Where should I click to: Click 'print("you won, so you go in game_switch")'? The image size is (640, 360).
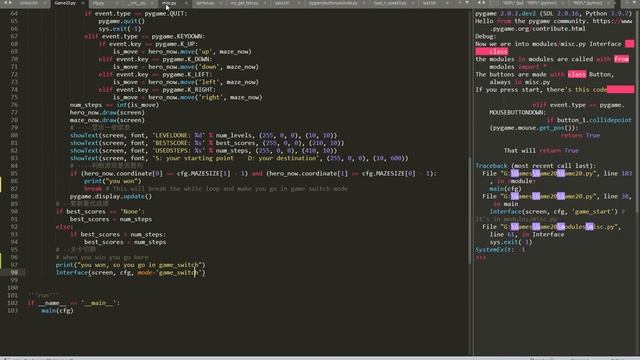pos(131,265)
